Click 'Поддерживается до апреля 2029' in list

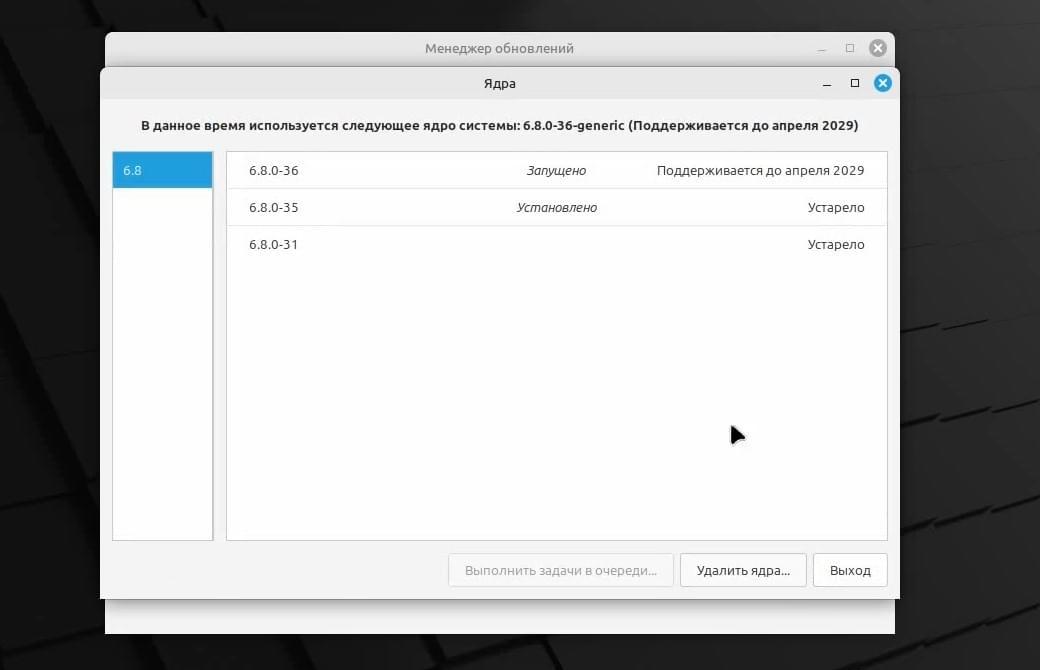coord(760,170)
